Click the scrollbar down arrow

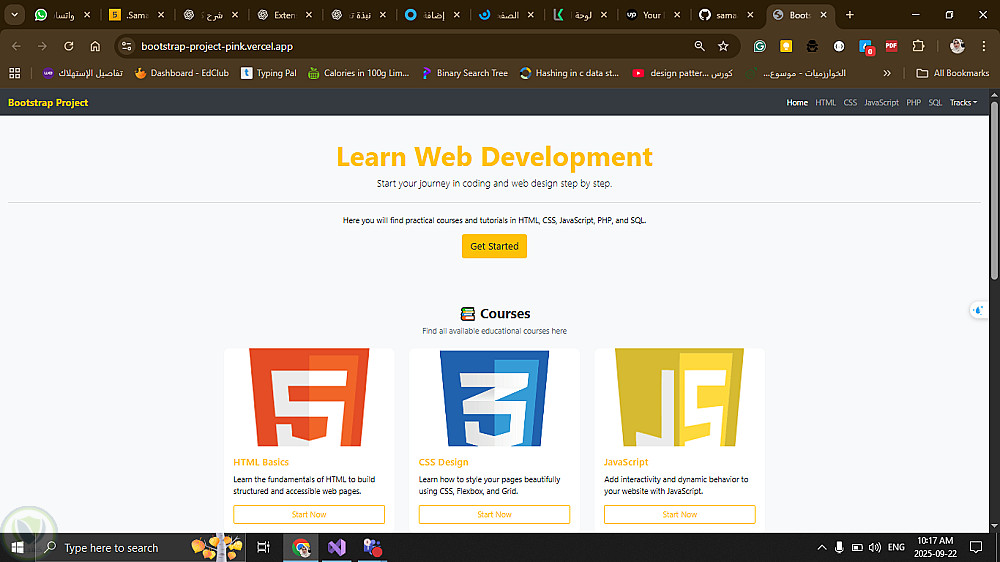click(994, 526)
